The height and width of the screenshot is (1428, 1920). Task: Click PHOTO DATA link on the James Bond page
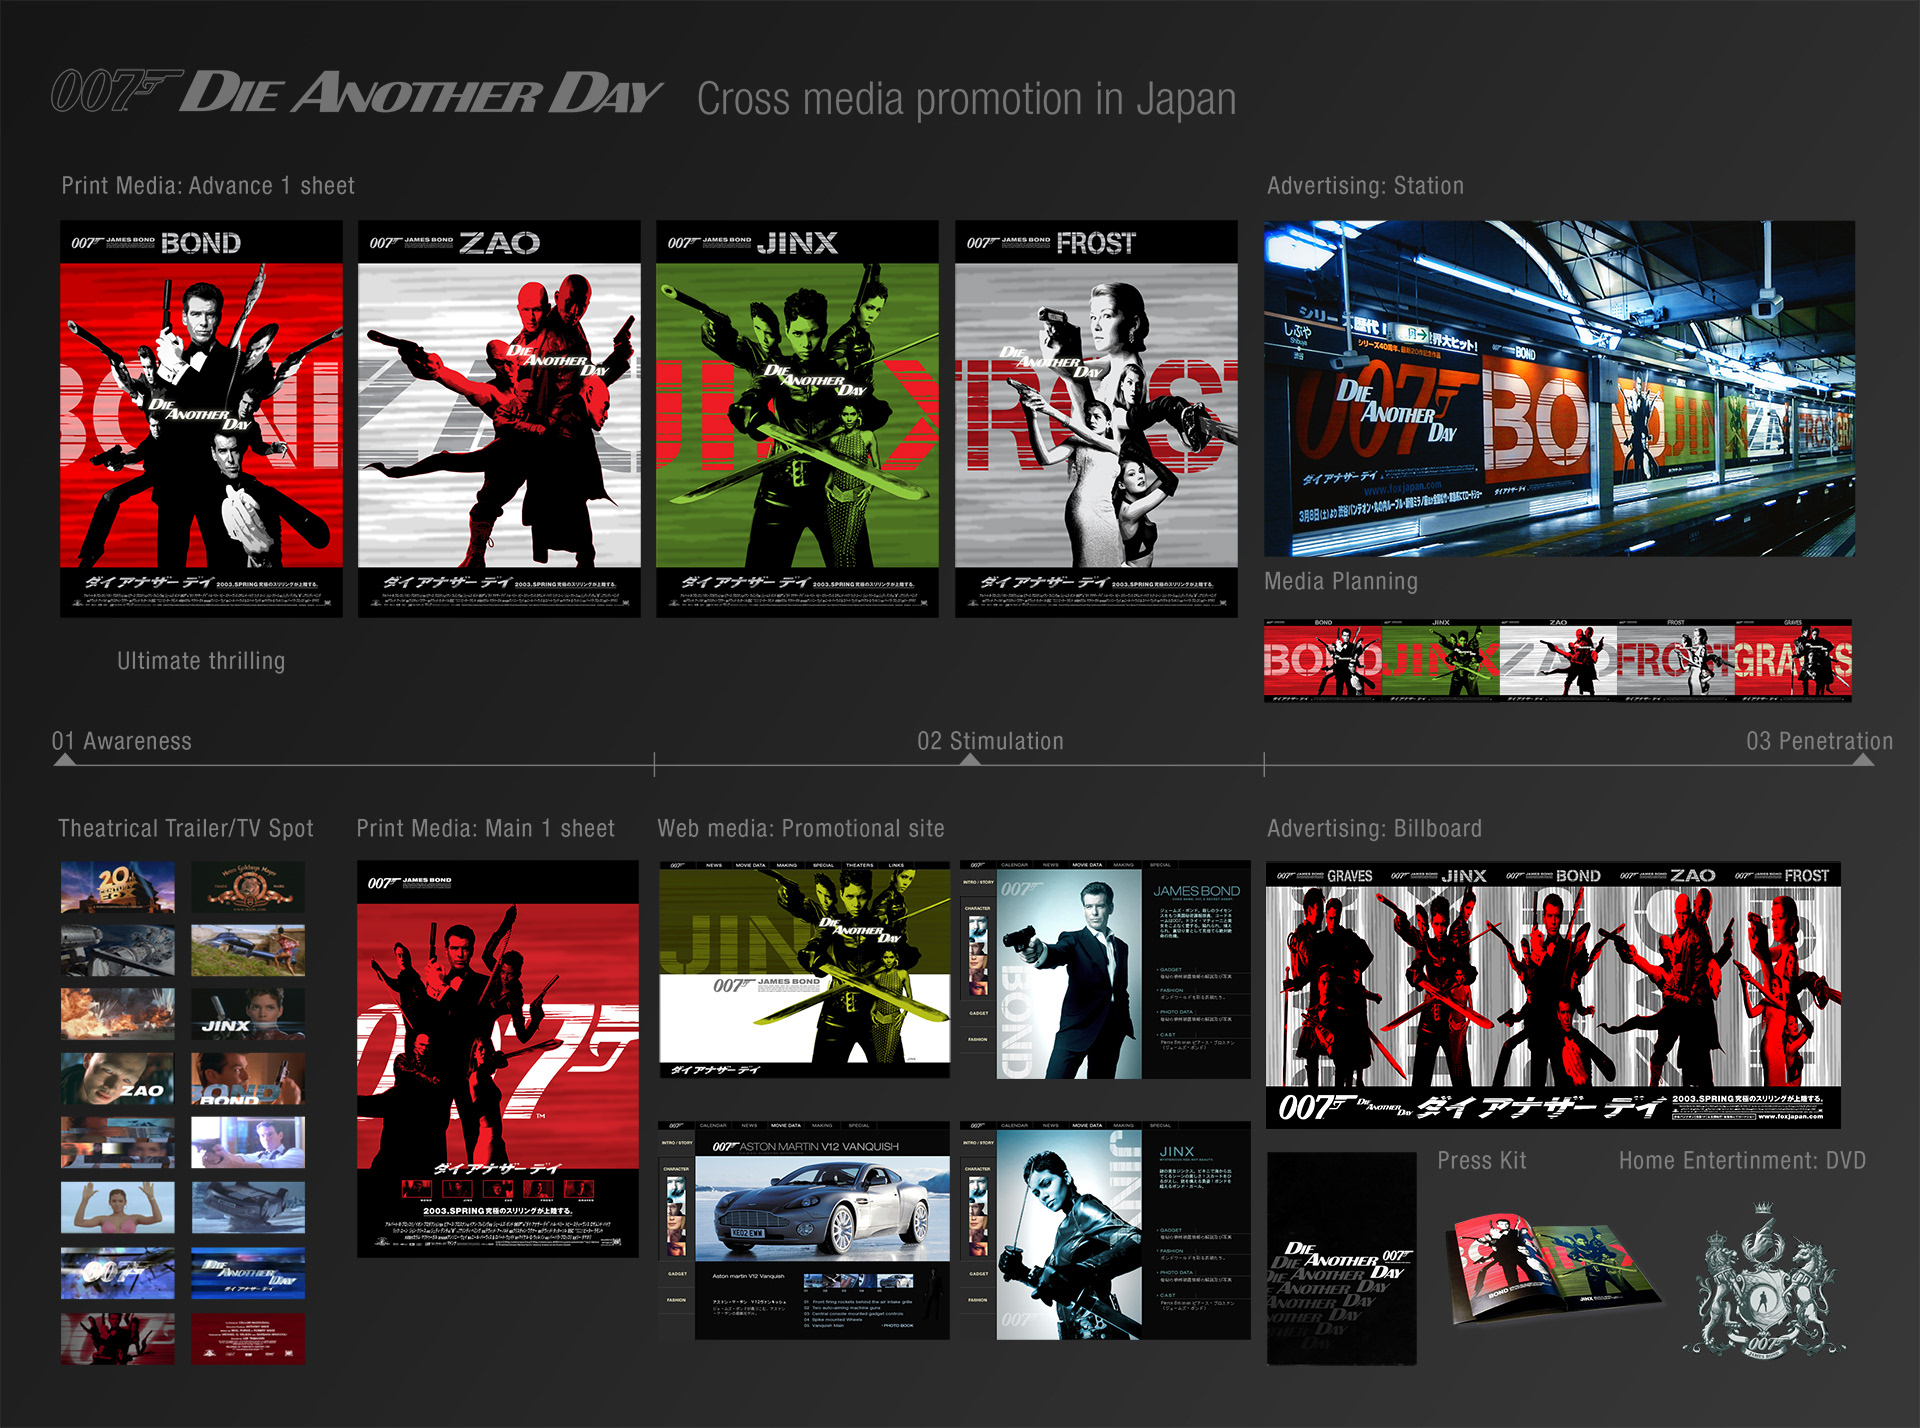[x=1176, y=1012]
